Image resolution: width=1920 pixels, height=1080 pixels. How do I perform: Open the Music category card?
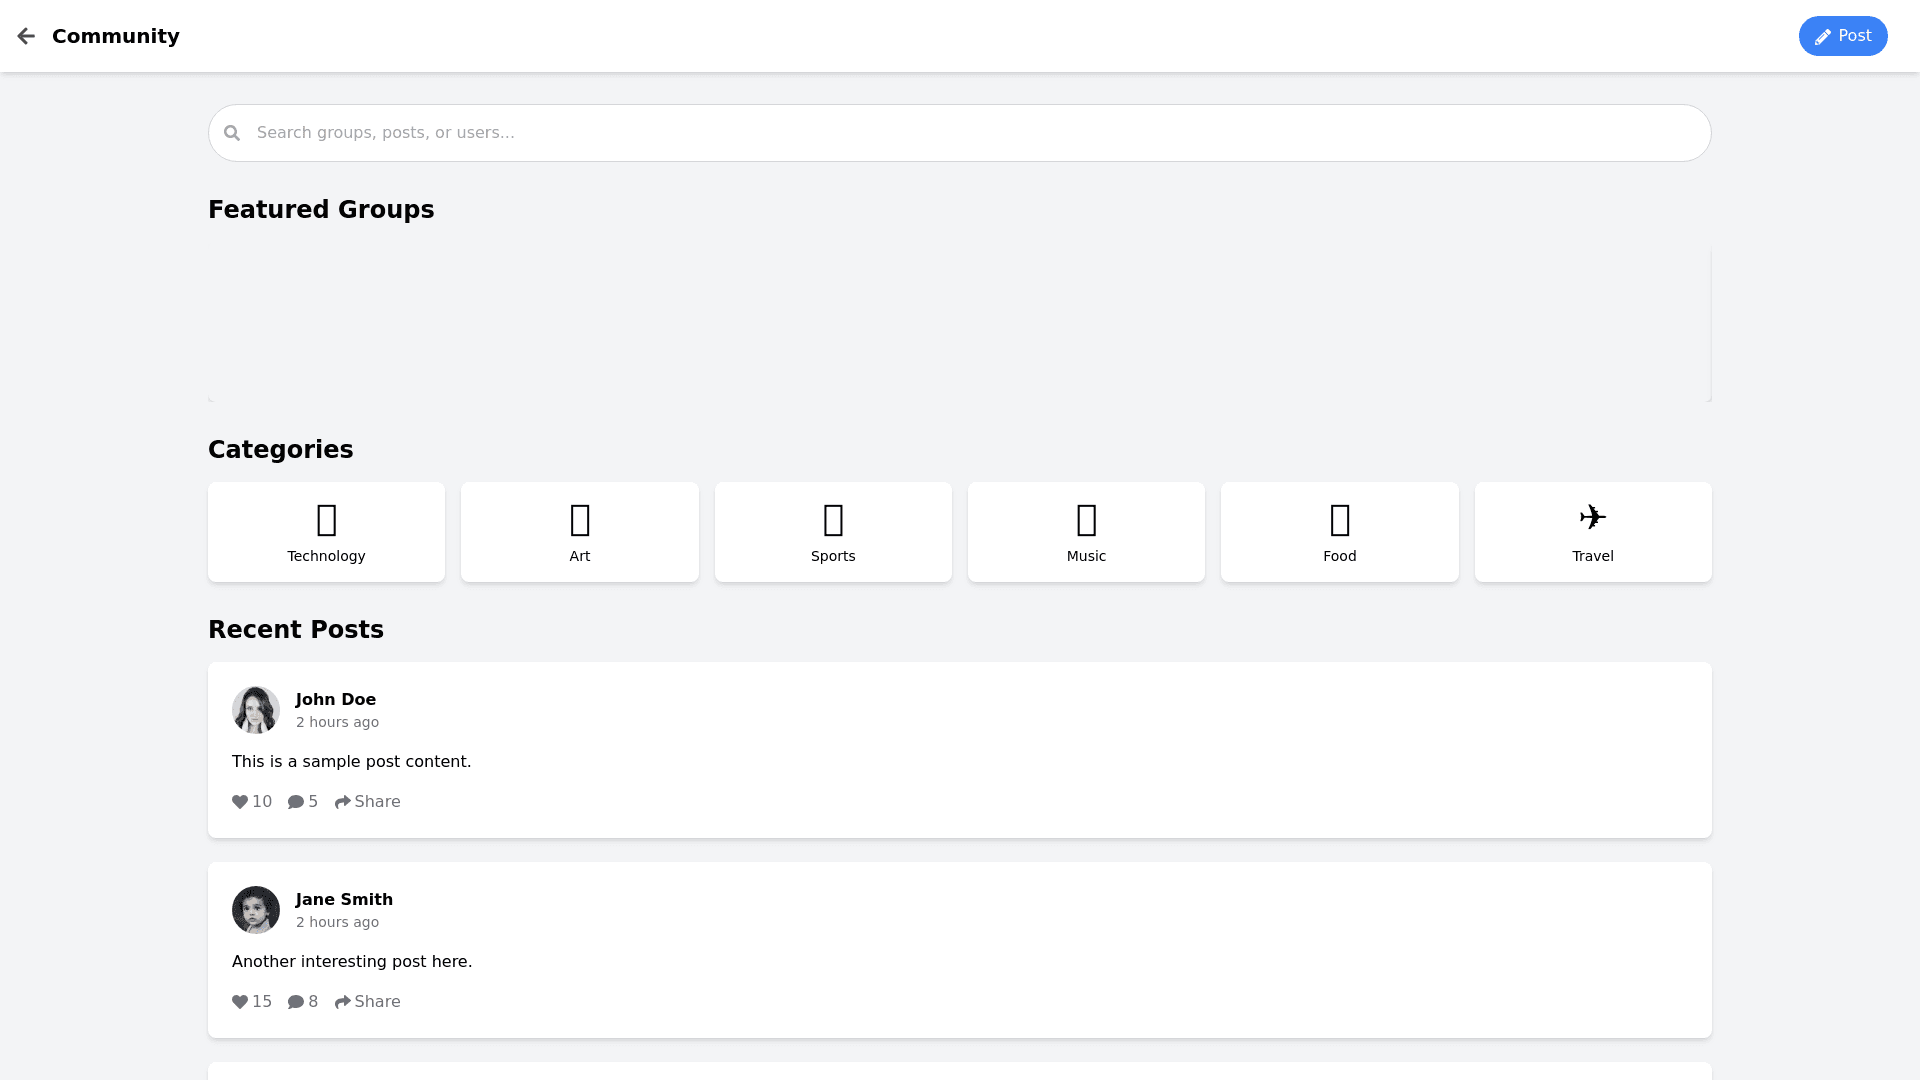pyautogui.click(x=1086, y=532)
